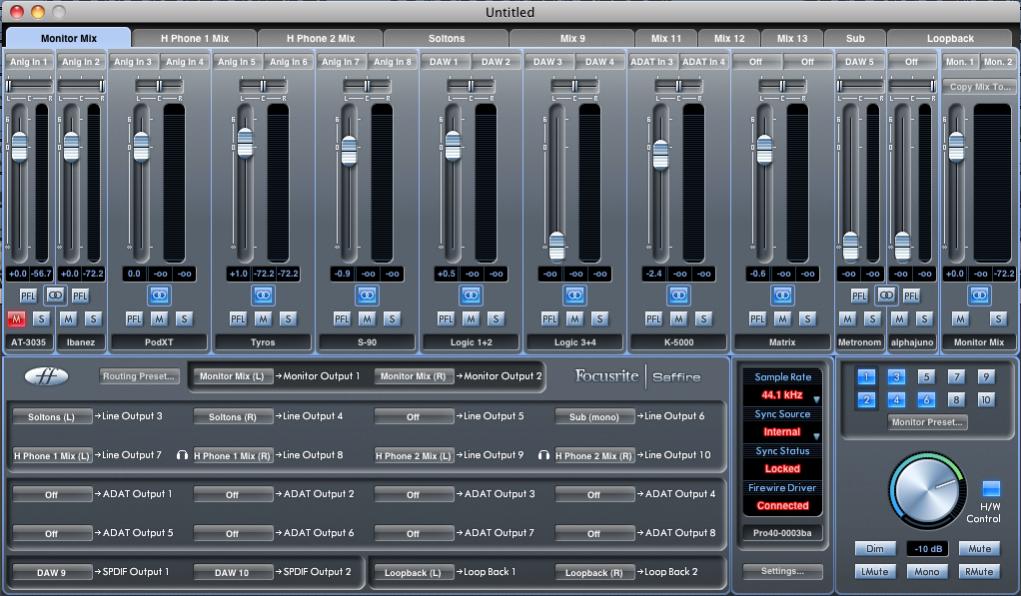Click the Tyros channel fader handle
This screenshot has width=1021, height=596.
tap(245, 143)
